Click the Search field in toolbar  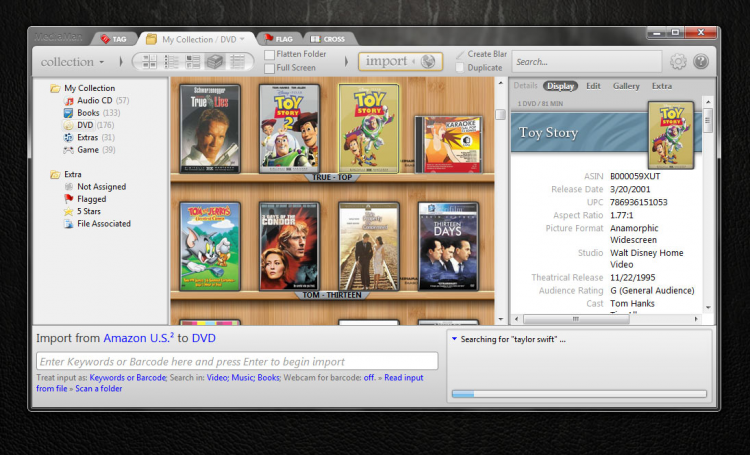click(587, 62)
